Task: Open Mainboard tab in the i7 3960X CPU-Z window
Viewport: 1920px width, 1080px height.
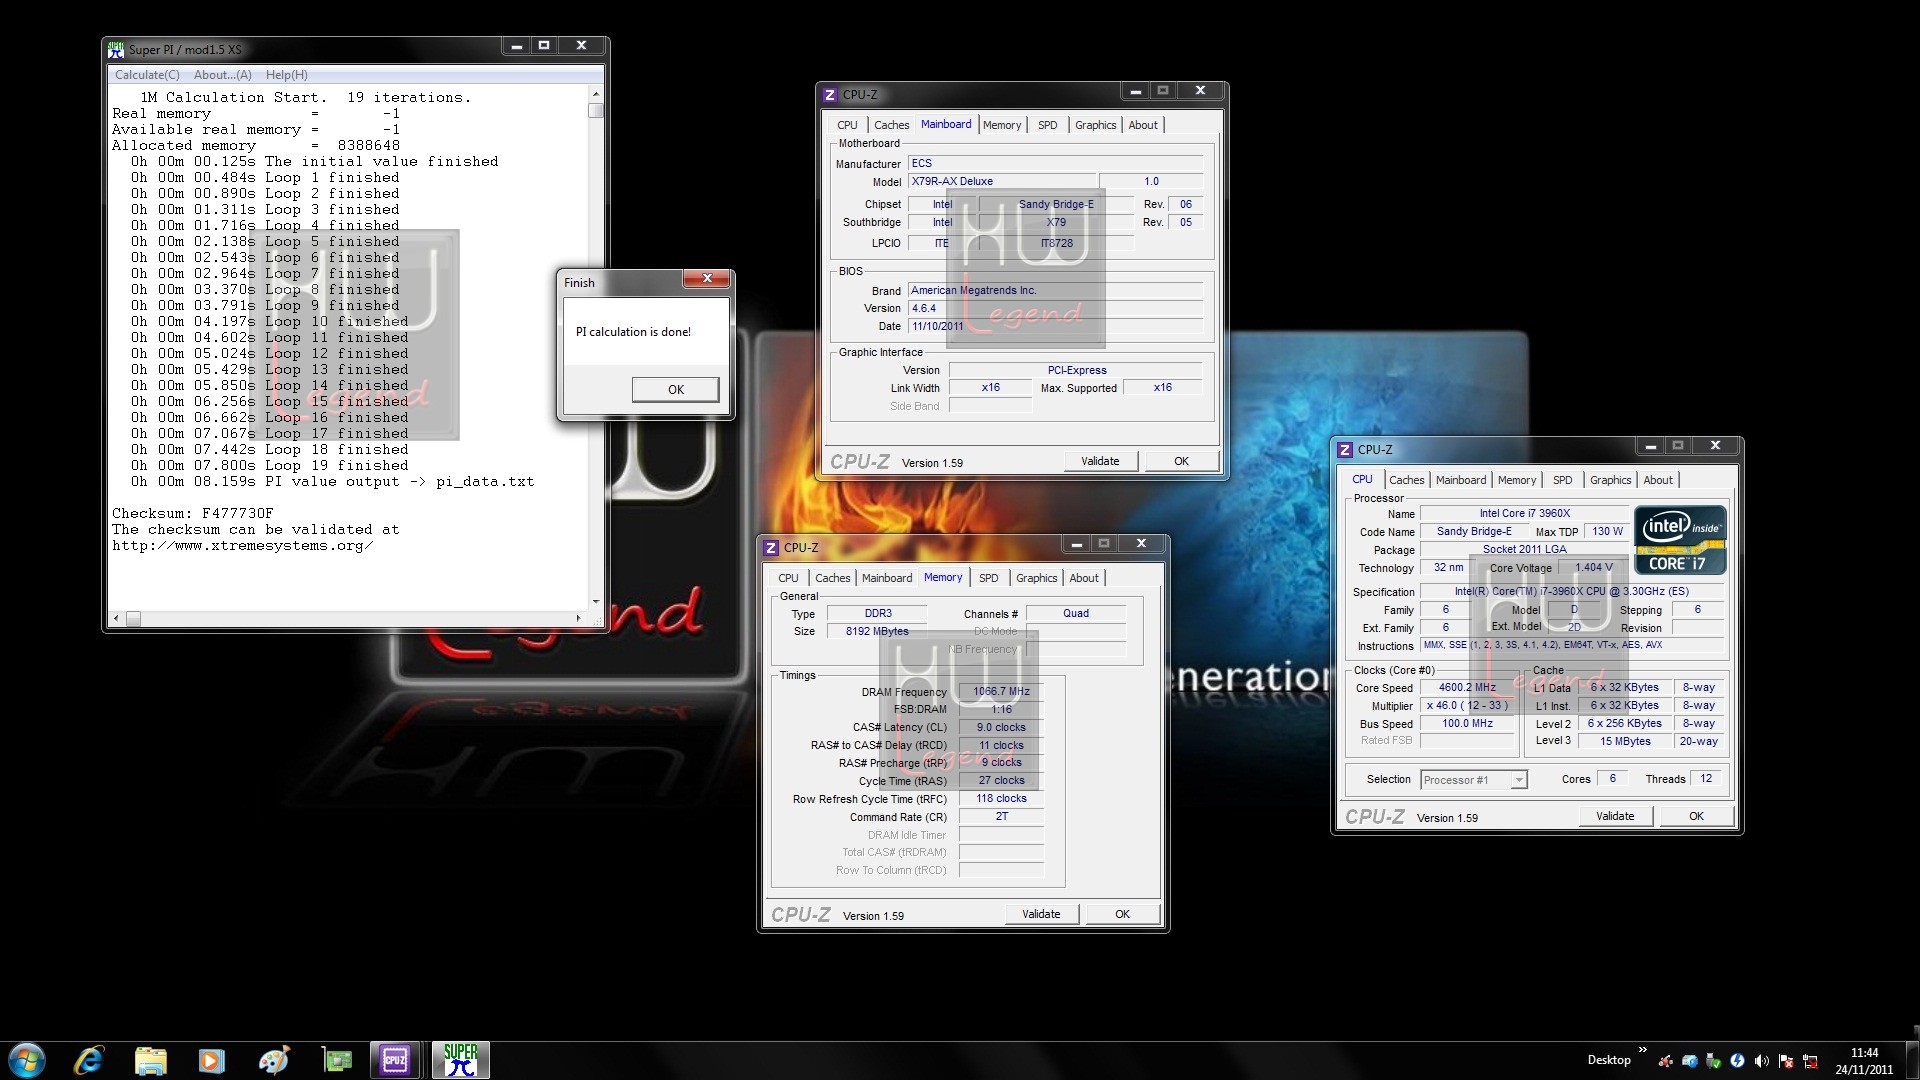Action: point(1461,480)
